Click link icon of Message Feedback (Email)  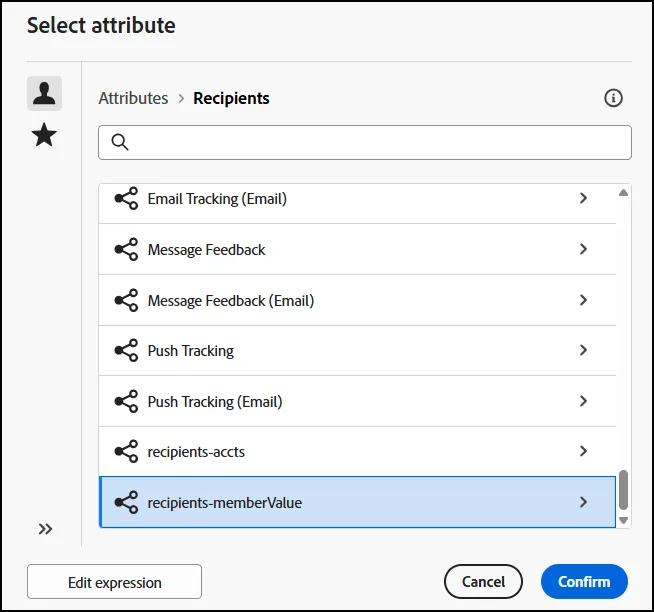pos(126,300)
